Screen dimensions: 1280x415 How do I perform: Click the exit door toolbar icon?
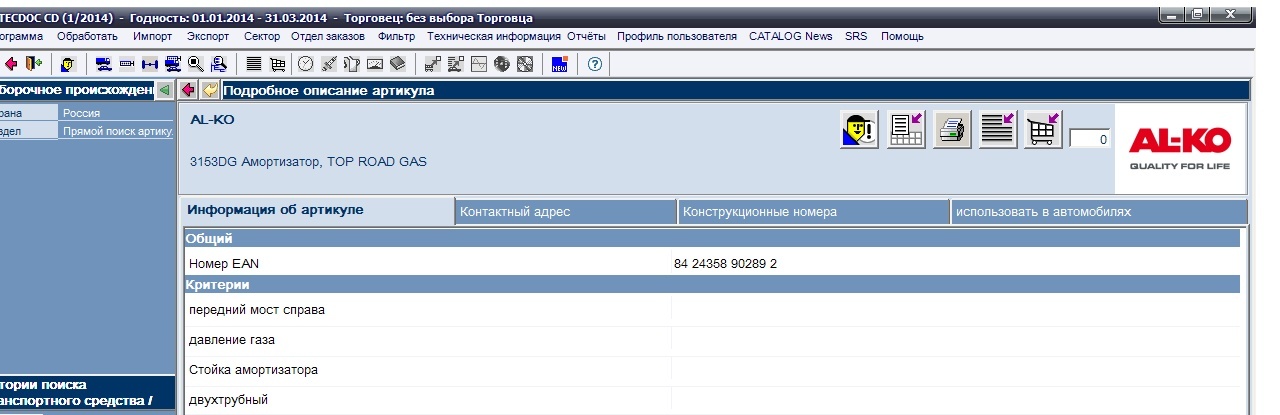click(35, 64)
